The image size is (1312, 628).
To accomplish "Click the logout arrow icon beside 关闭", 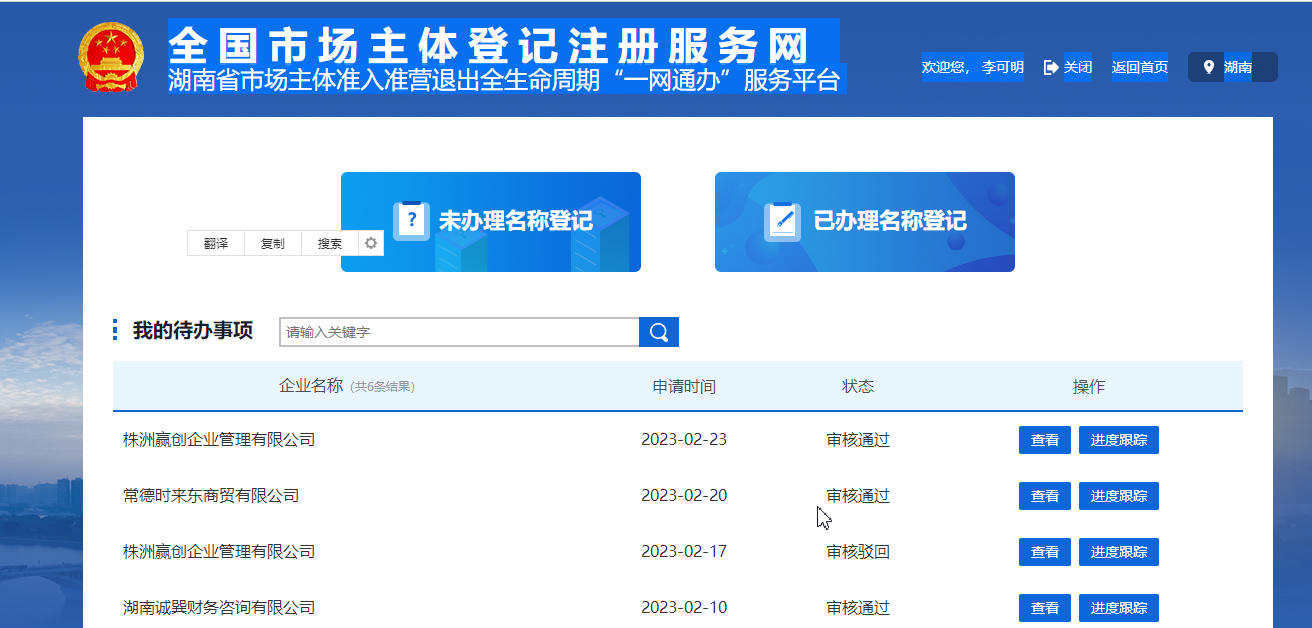I will click(1049, 66).
